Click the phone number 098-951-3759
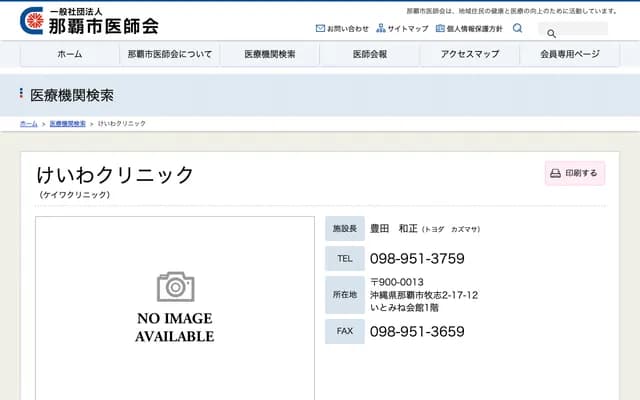640x400 pixels. [x=417, y=258]
